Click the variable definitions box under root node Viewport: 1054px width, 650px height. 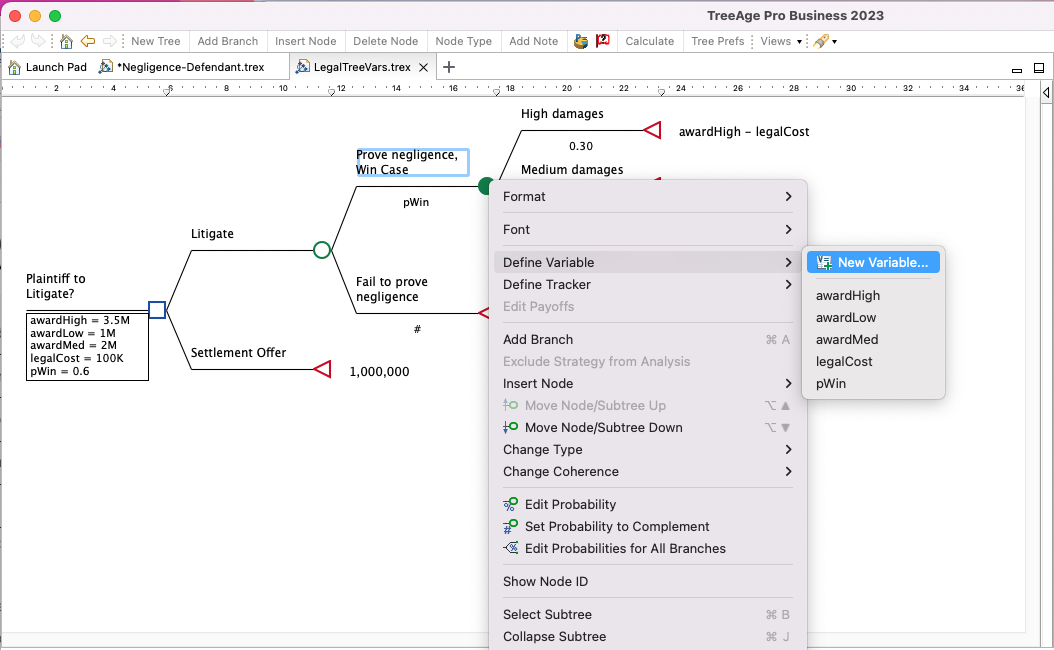click(87, 346)
